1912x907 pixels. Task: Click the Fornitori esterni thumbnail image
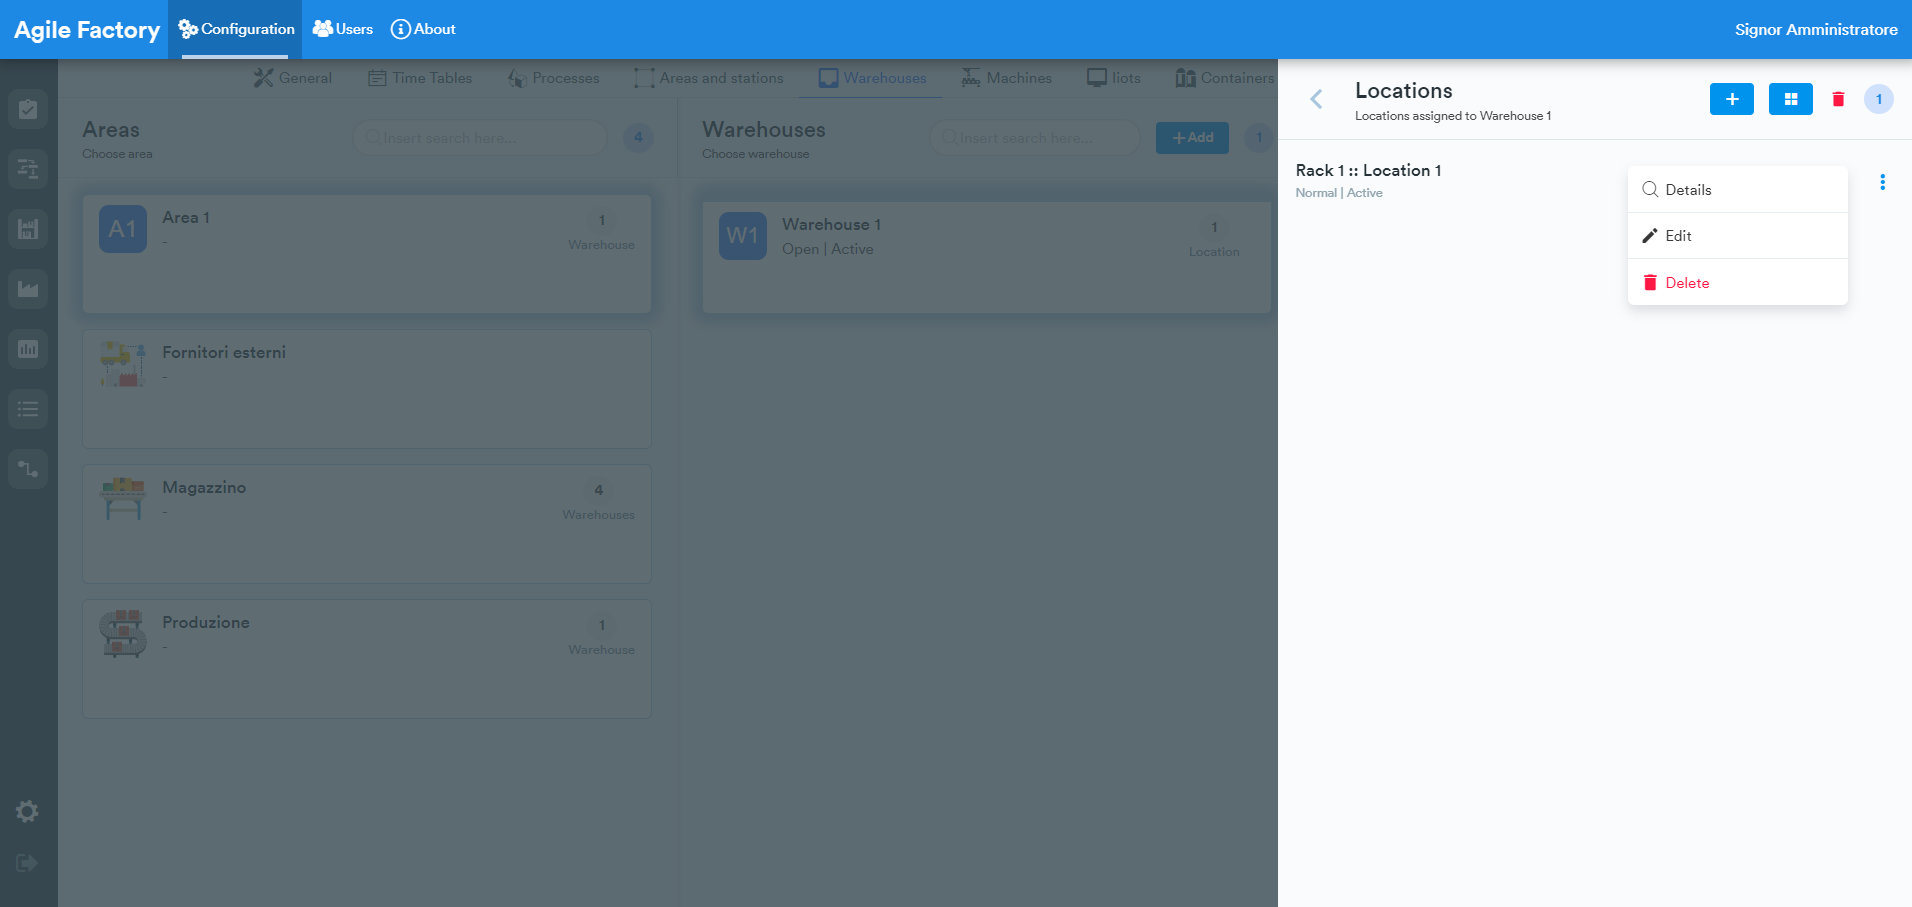coord(123,363)
